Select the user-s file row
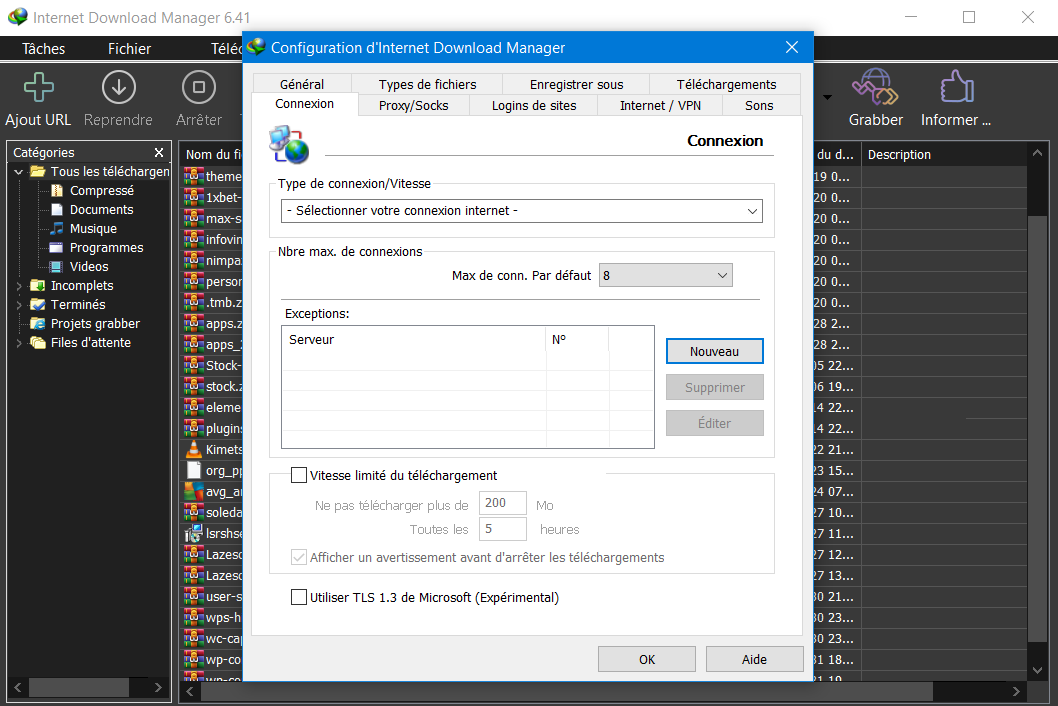This screenshot has height=706, width=1058. click(215, 596)
